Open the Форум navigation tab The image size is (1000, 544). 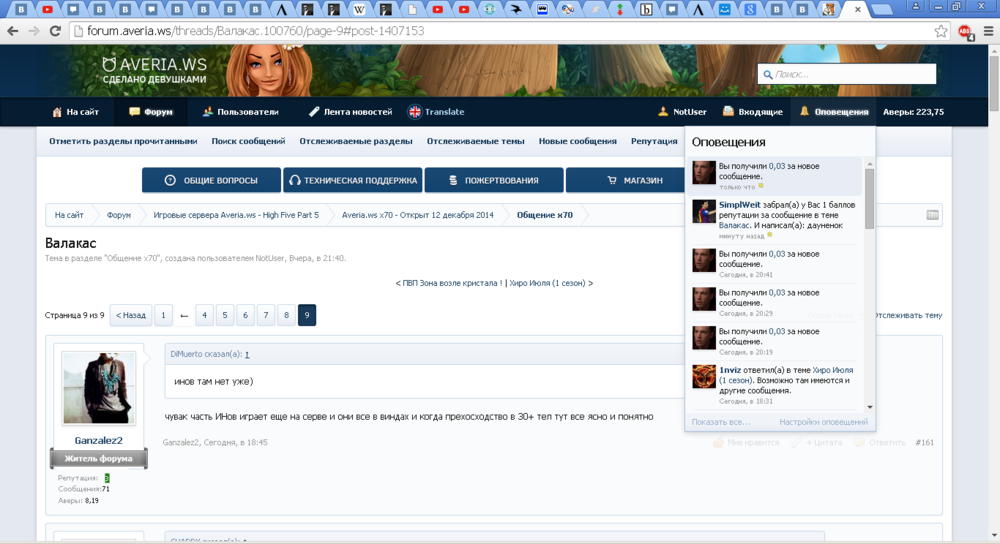tap(150, 112)
